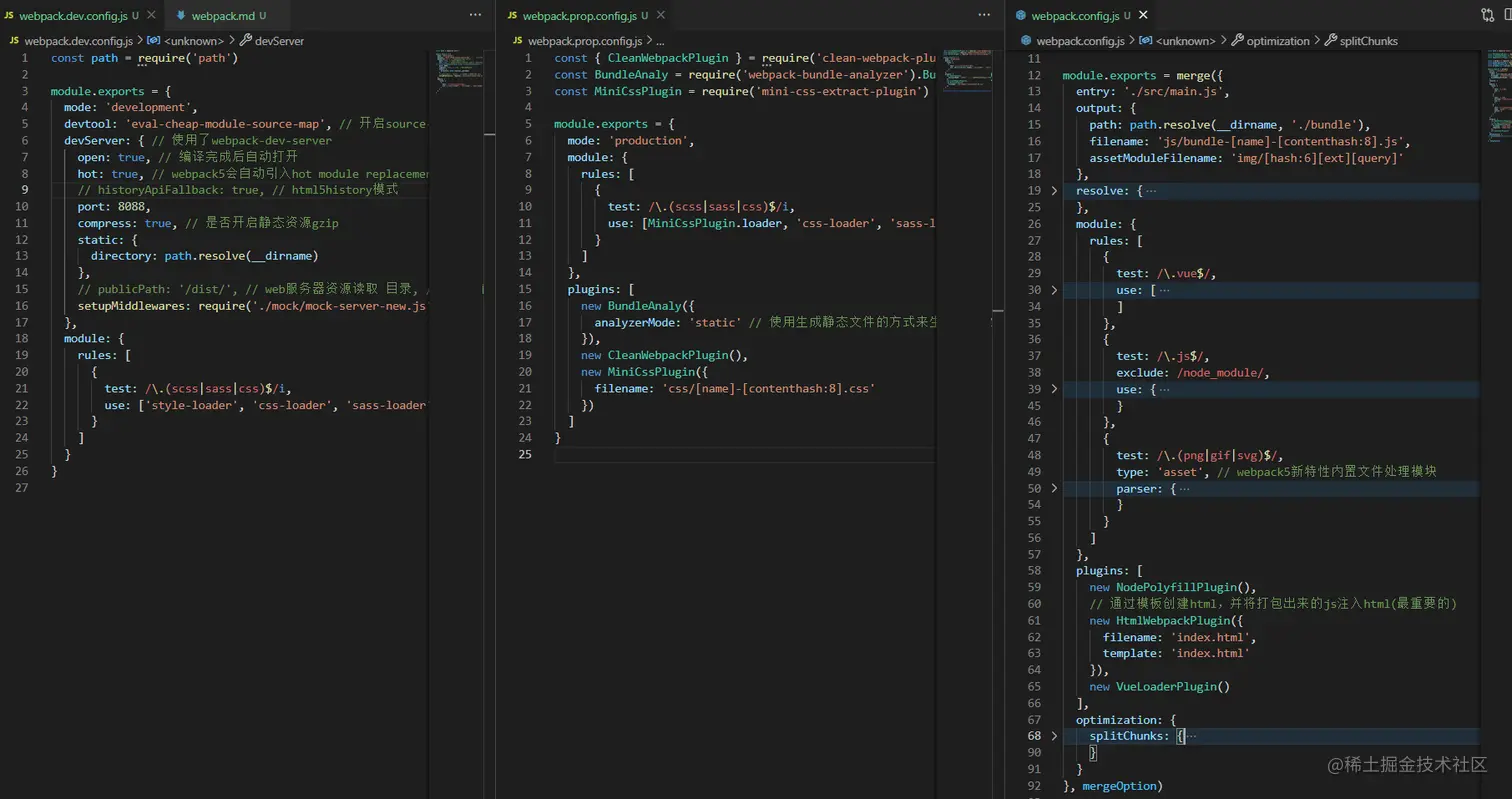The height and width of the screenshot is (799, 1512).
Task: Click the JS icon on webpack.dev.config.js tab
Action: [9, 16]
